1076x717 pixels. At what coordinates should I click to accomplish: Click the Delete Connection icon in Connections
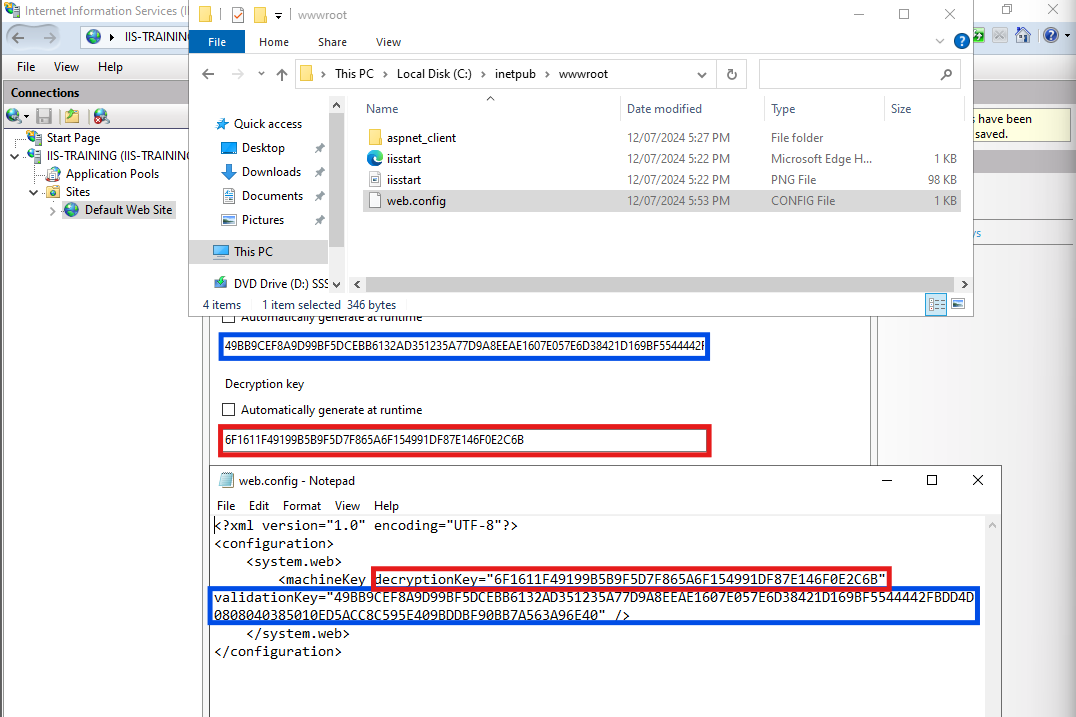101,116
